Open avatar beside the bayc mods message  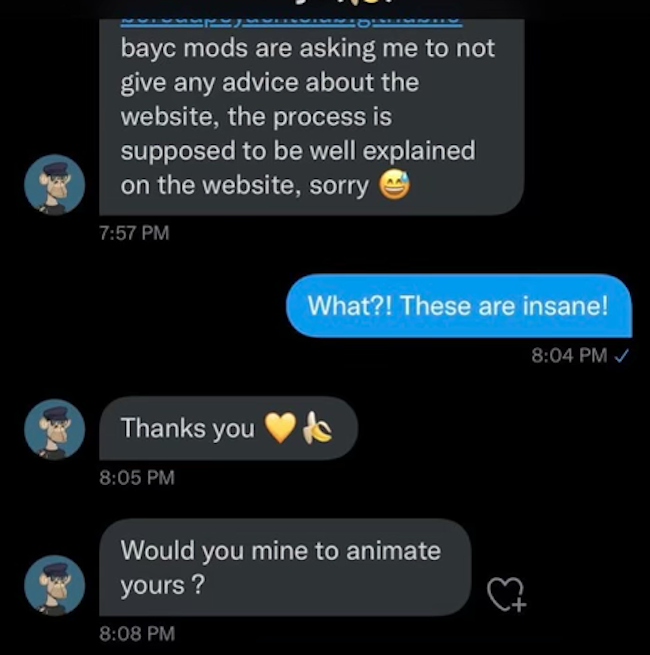click(55, 185)
